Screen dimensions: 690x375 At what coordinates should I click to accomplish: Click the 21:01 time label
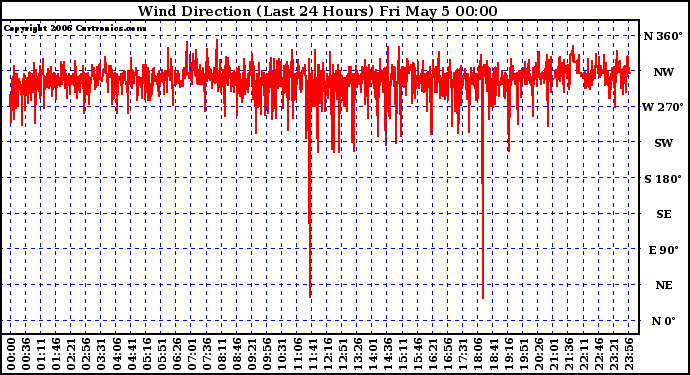pyautogui.click(x=553, y=354)
